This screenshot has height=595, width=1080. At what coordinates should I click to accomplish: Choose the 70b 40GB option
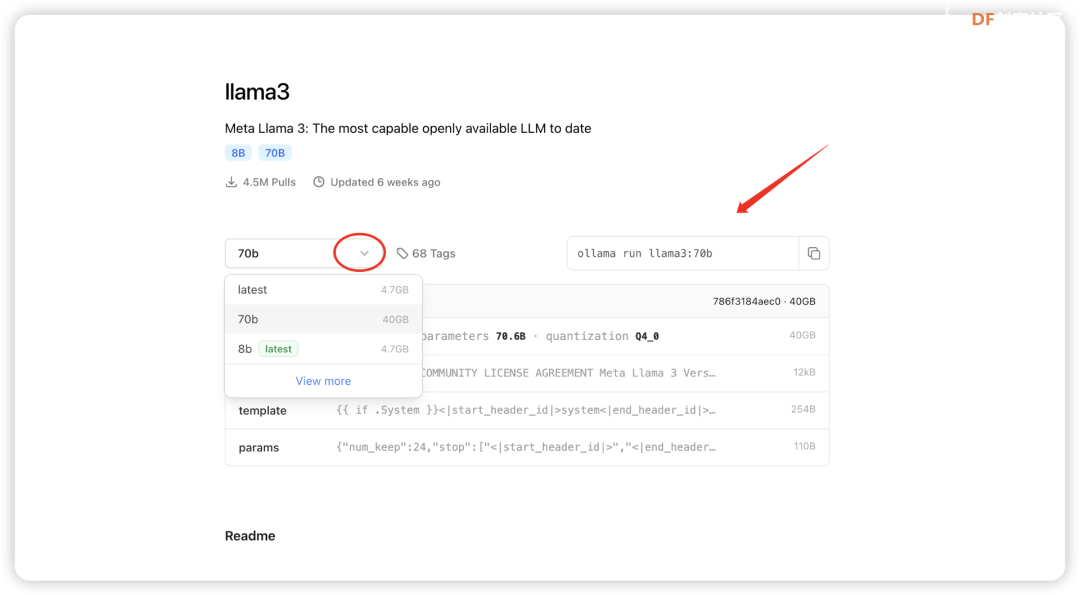[323, 320]
